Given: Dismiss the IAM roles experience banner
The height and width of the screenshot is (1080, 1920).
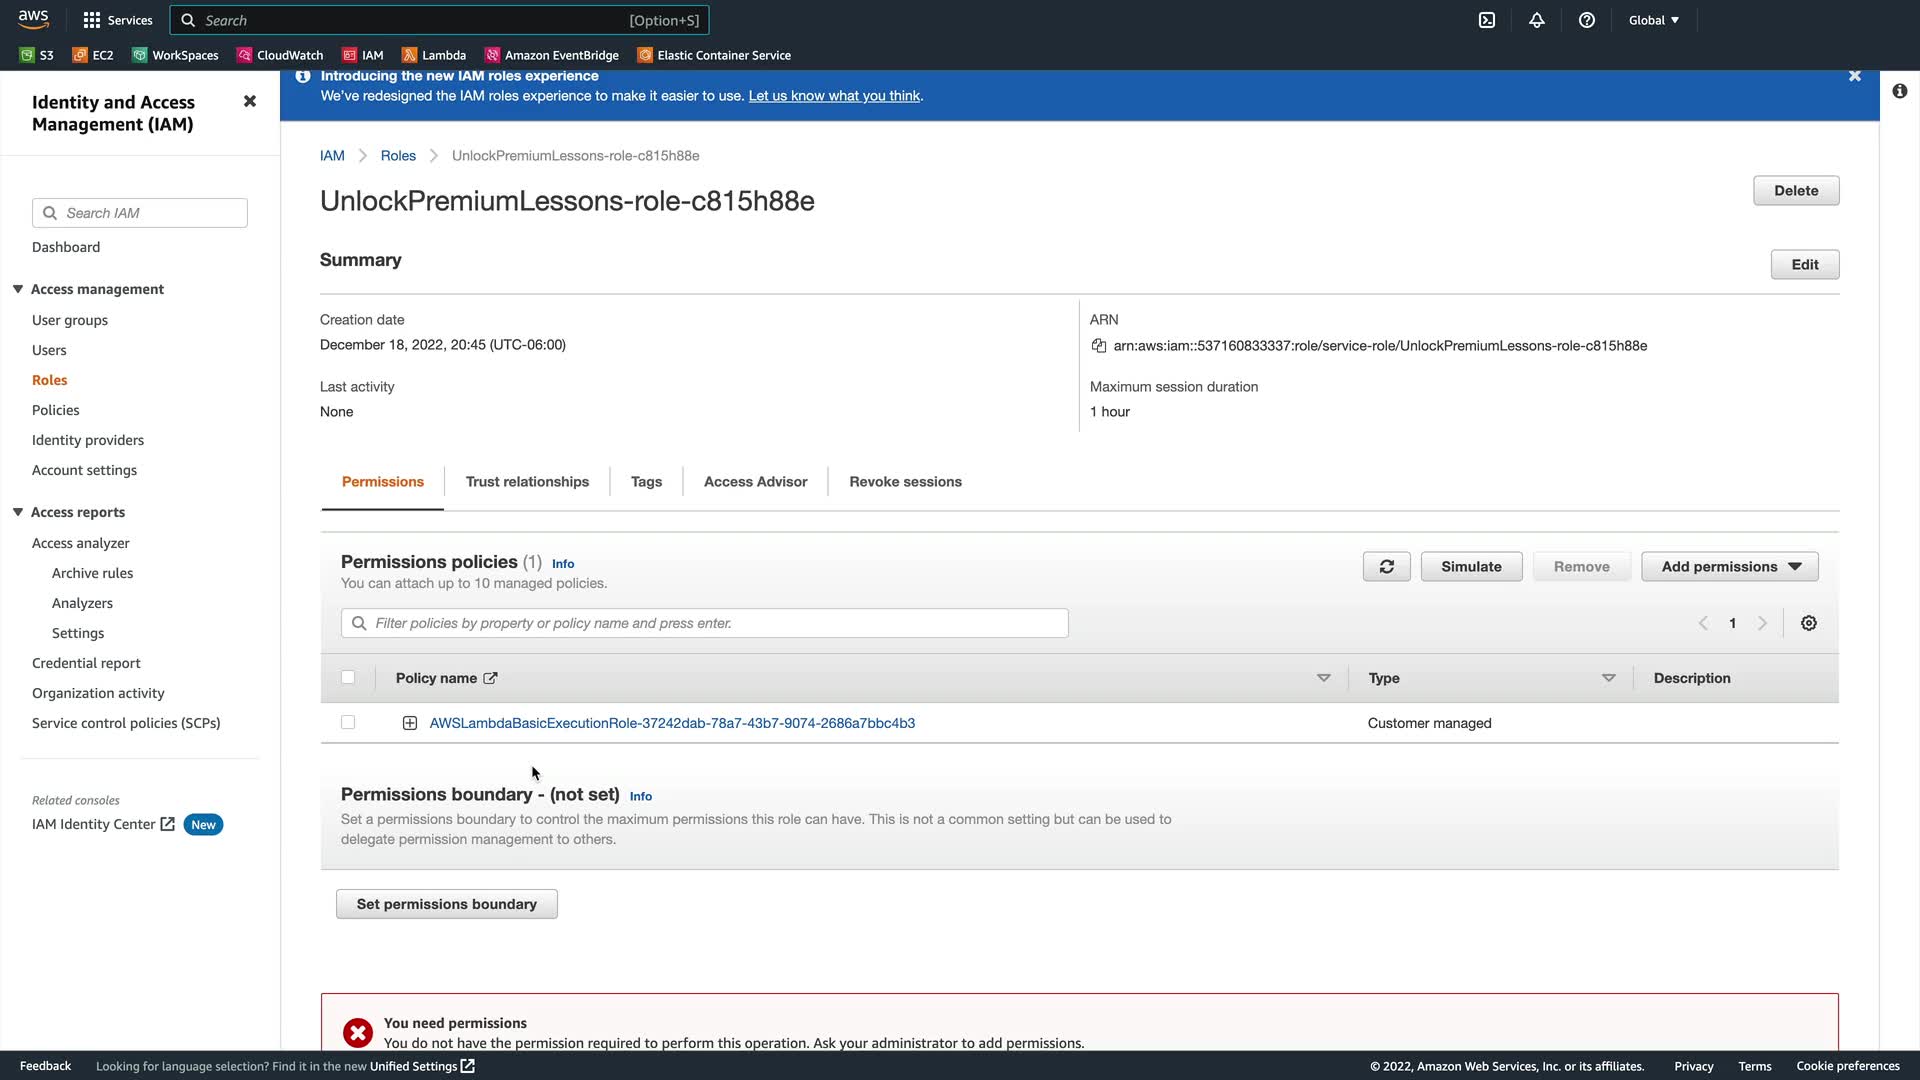Looking at the screenshot, I should pos(1855,76).
